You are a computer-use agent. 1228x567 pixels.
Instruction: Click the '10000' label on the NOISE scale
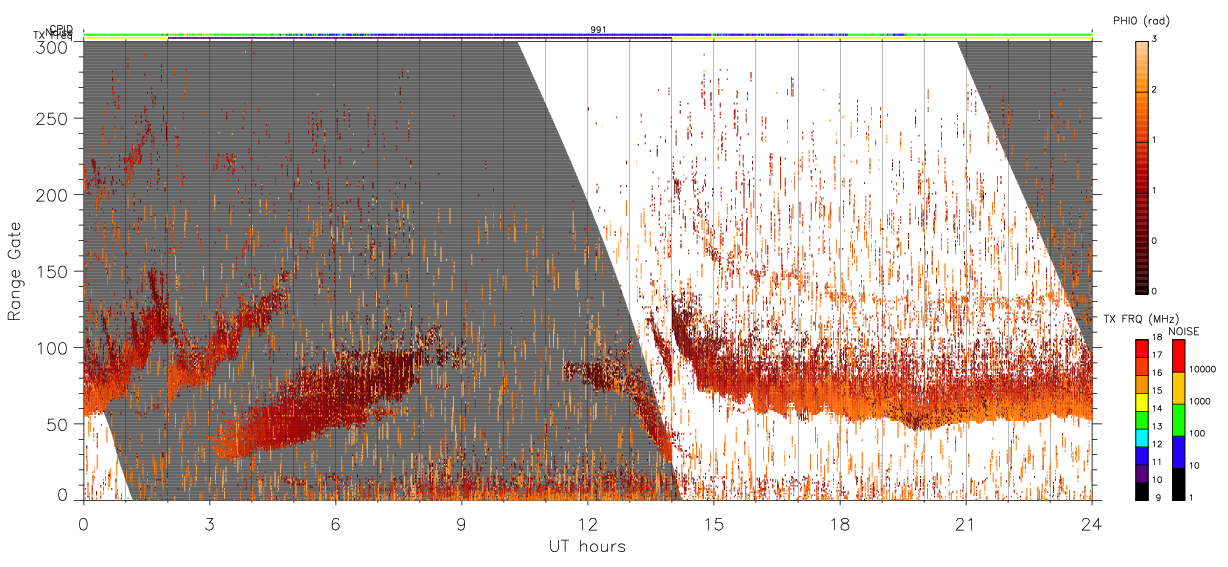(1200, 368)
